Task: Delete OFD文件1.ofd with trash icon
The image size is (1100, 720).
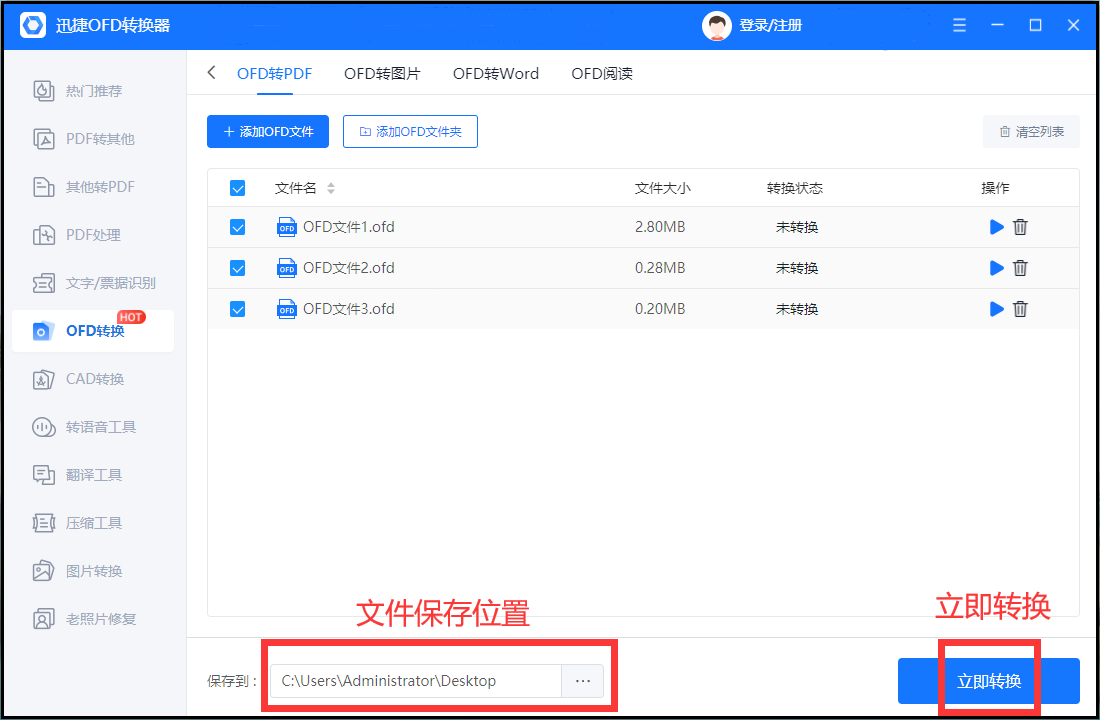Action: (1020, 227)
